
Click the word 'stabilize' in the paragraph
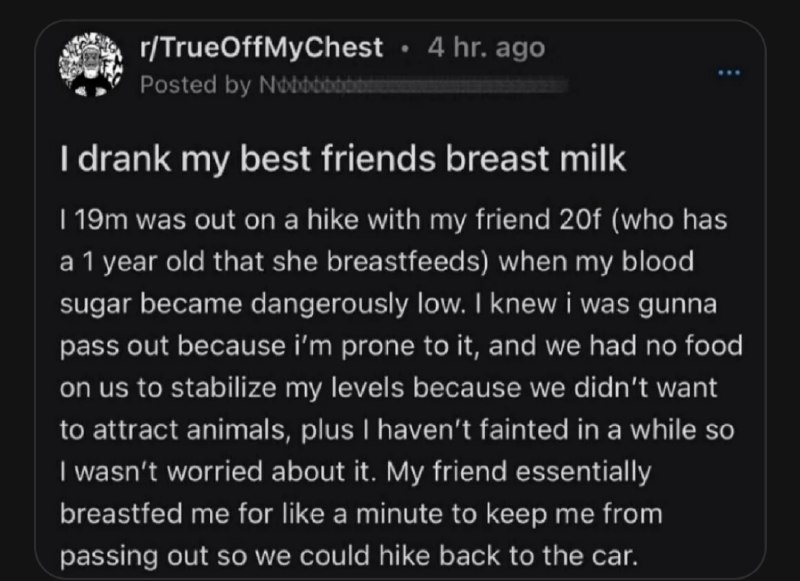coord(223,388)
